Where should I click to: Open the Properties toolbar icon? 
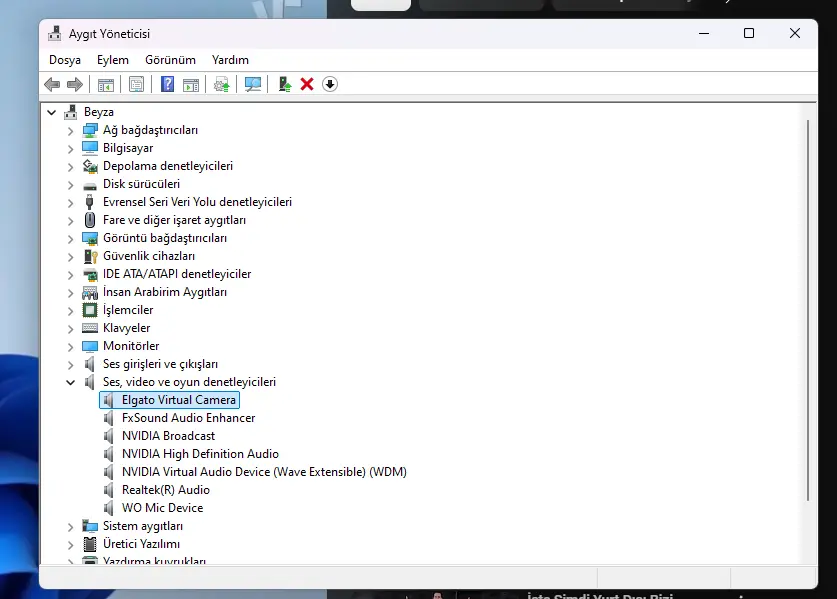[x=137, y=84]
